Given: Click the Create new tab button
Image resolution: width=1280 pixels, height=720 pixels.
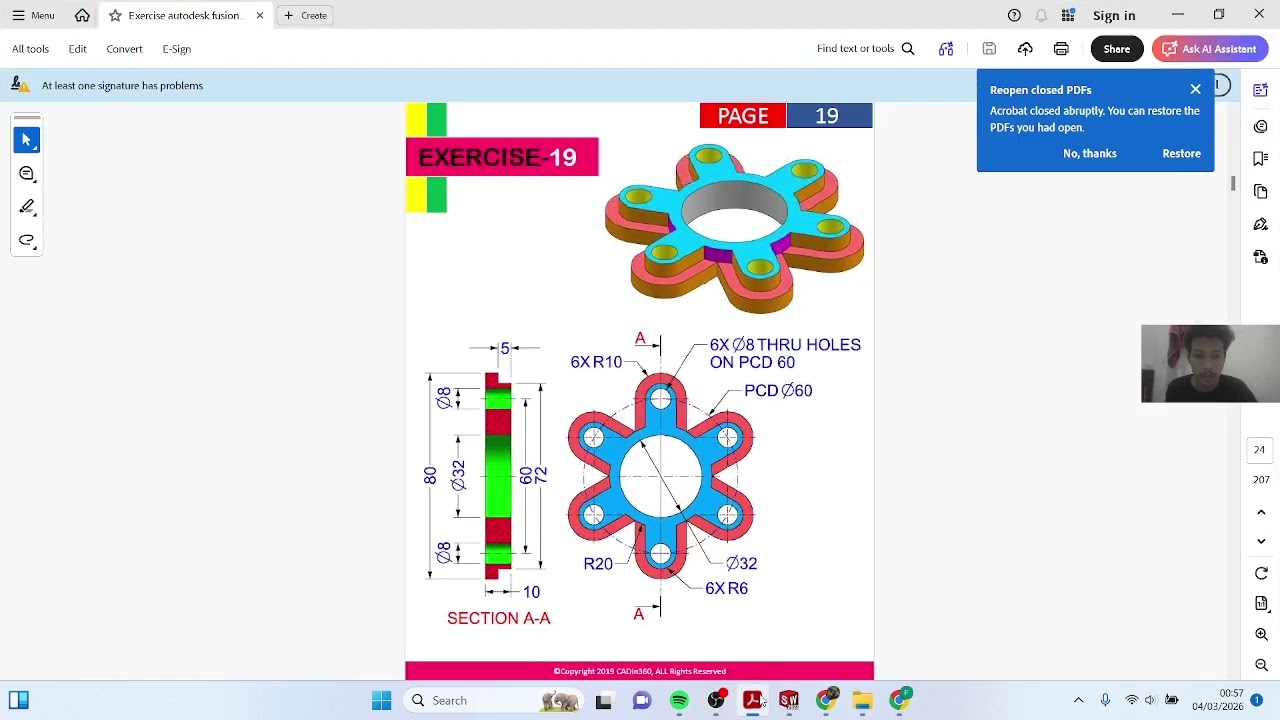Looking at the screenshot, I should pyautogui.click(x=305, y=15).
